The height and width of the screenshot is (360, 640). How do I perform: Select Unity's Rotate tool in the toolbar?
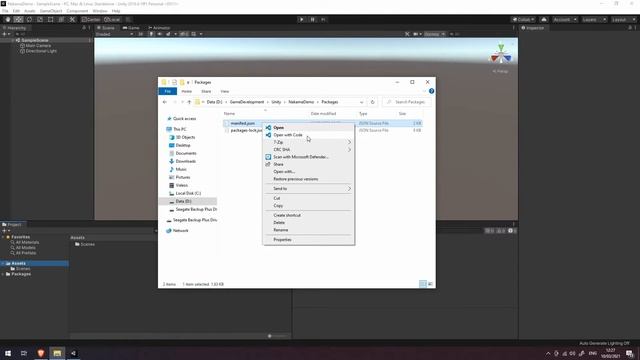click(x=29, y=19)
